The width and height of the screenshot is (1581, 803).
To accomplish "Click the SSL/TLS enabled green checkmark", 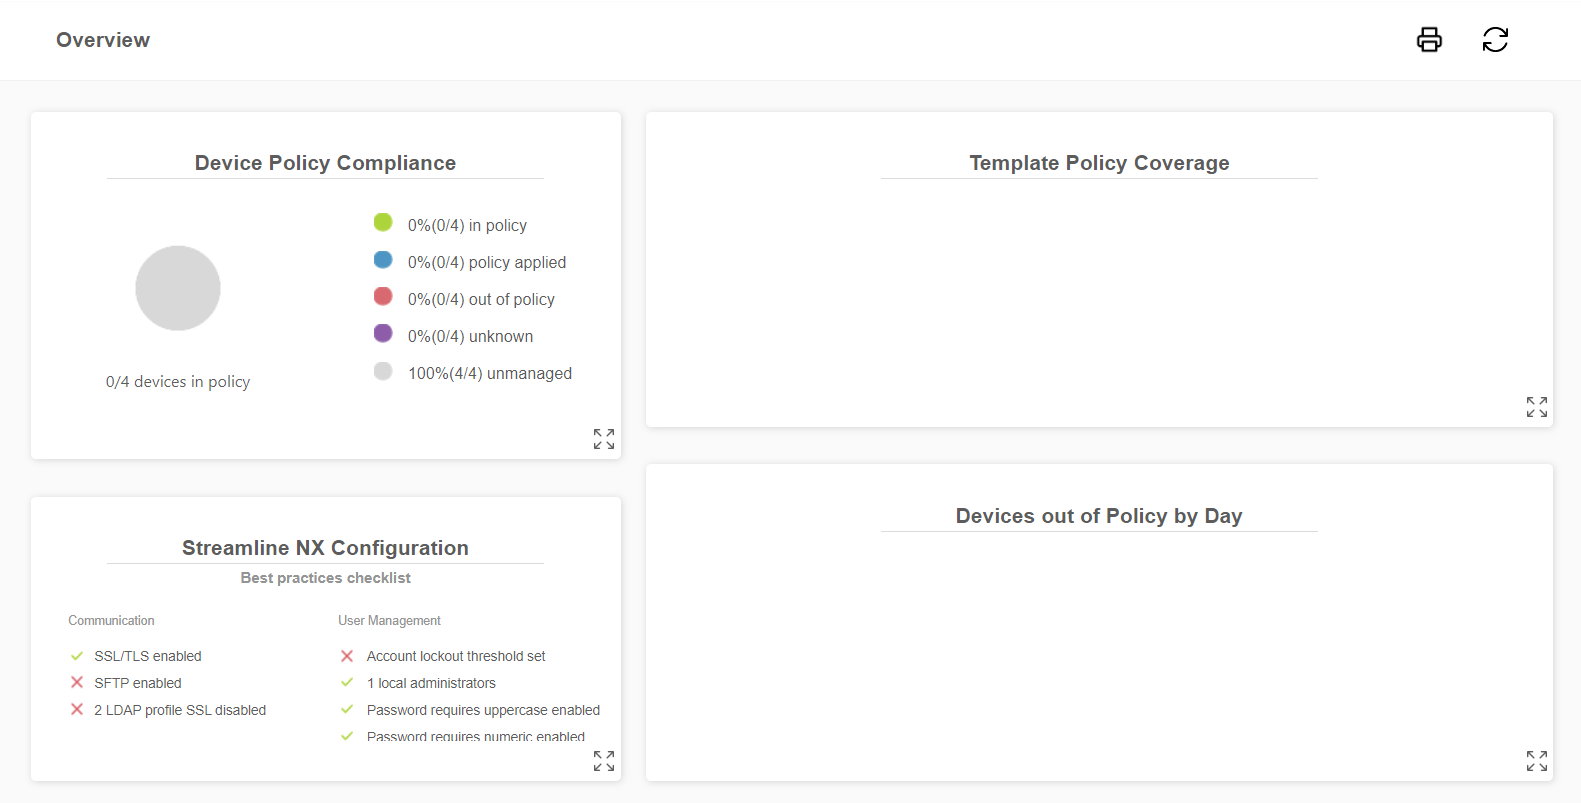I will (77, 656).
